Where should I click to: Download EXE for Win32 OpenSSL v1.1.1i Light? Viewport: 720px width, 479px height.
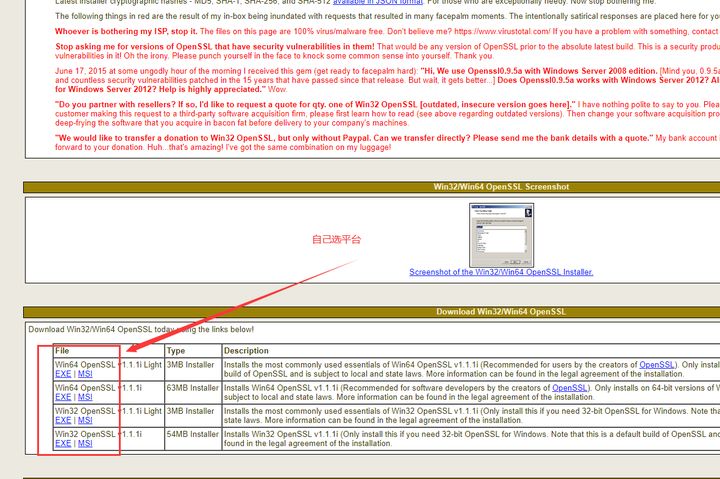[63, 420]
